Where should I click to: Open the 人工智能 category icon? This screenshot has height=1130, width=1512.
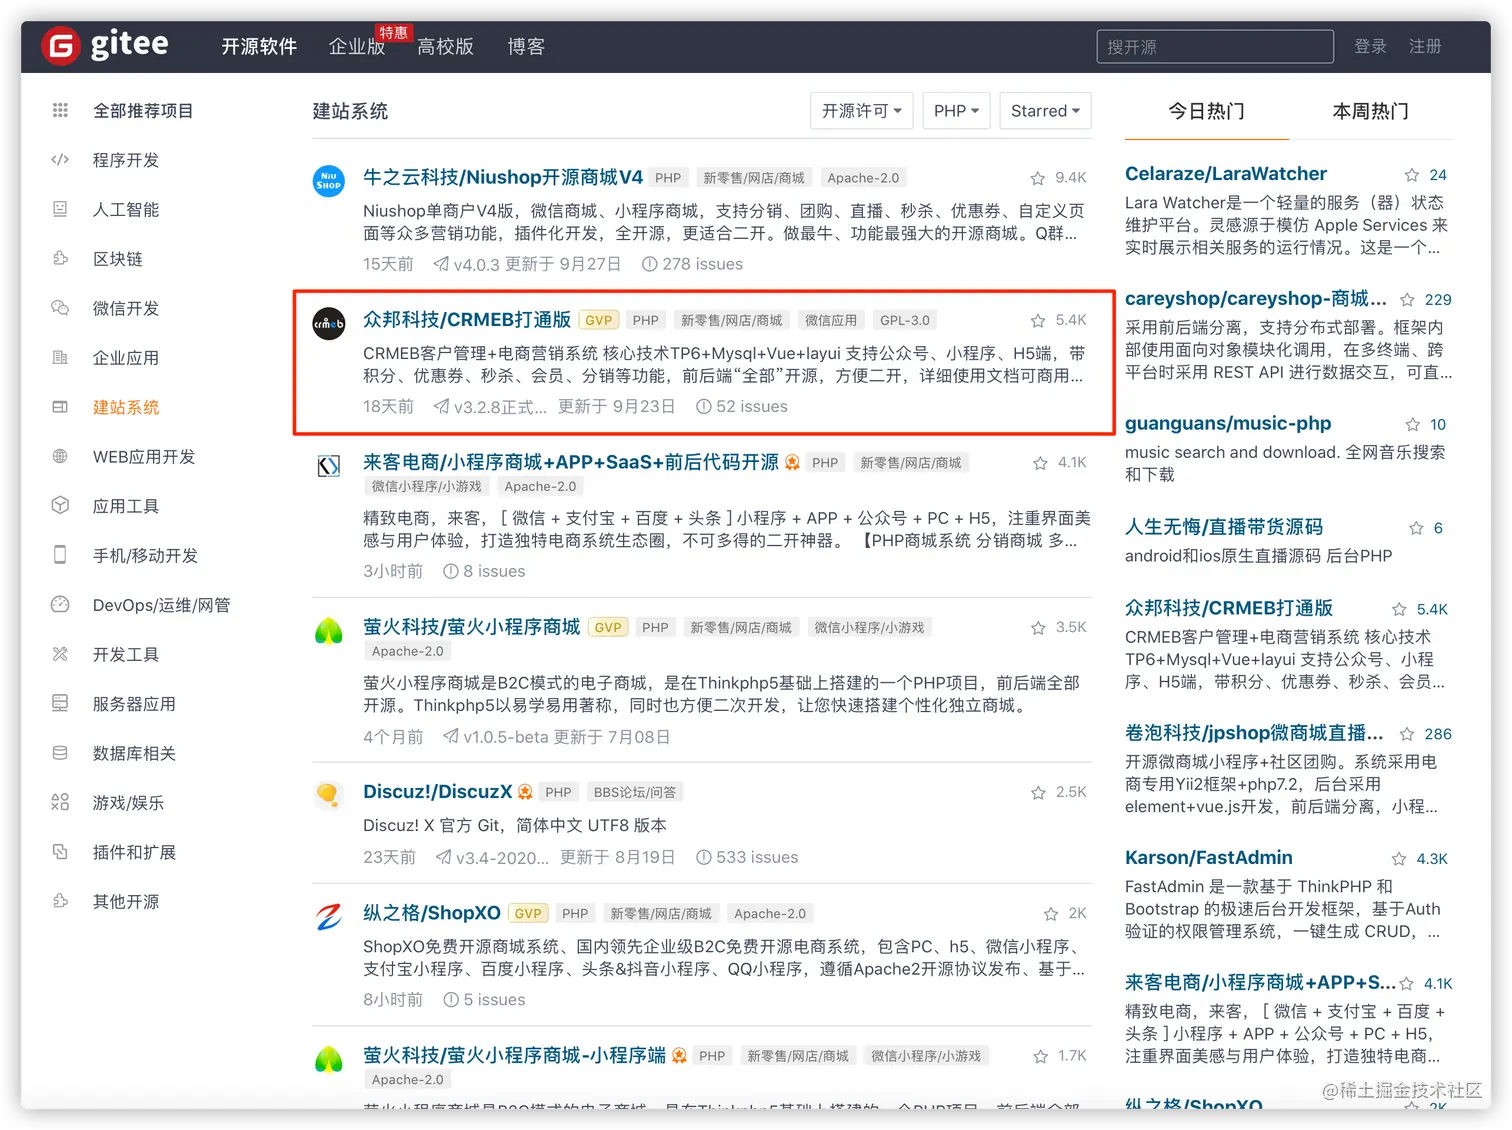(60, 209)
